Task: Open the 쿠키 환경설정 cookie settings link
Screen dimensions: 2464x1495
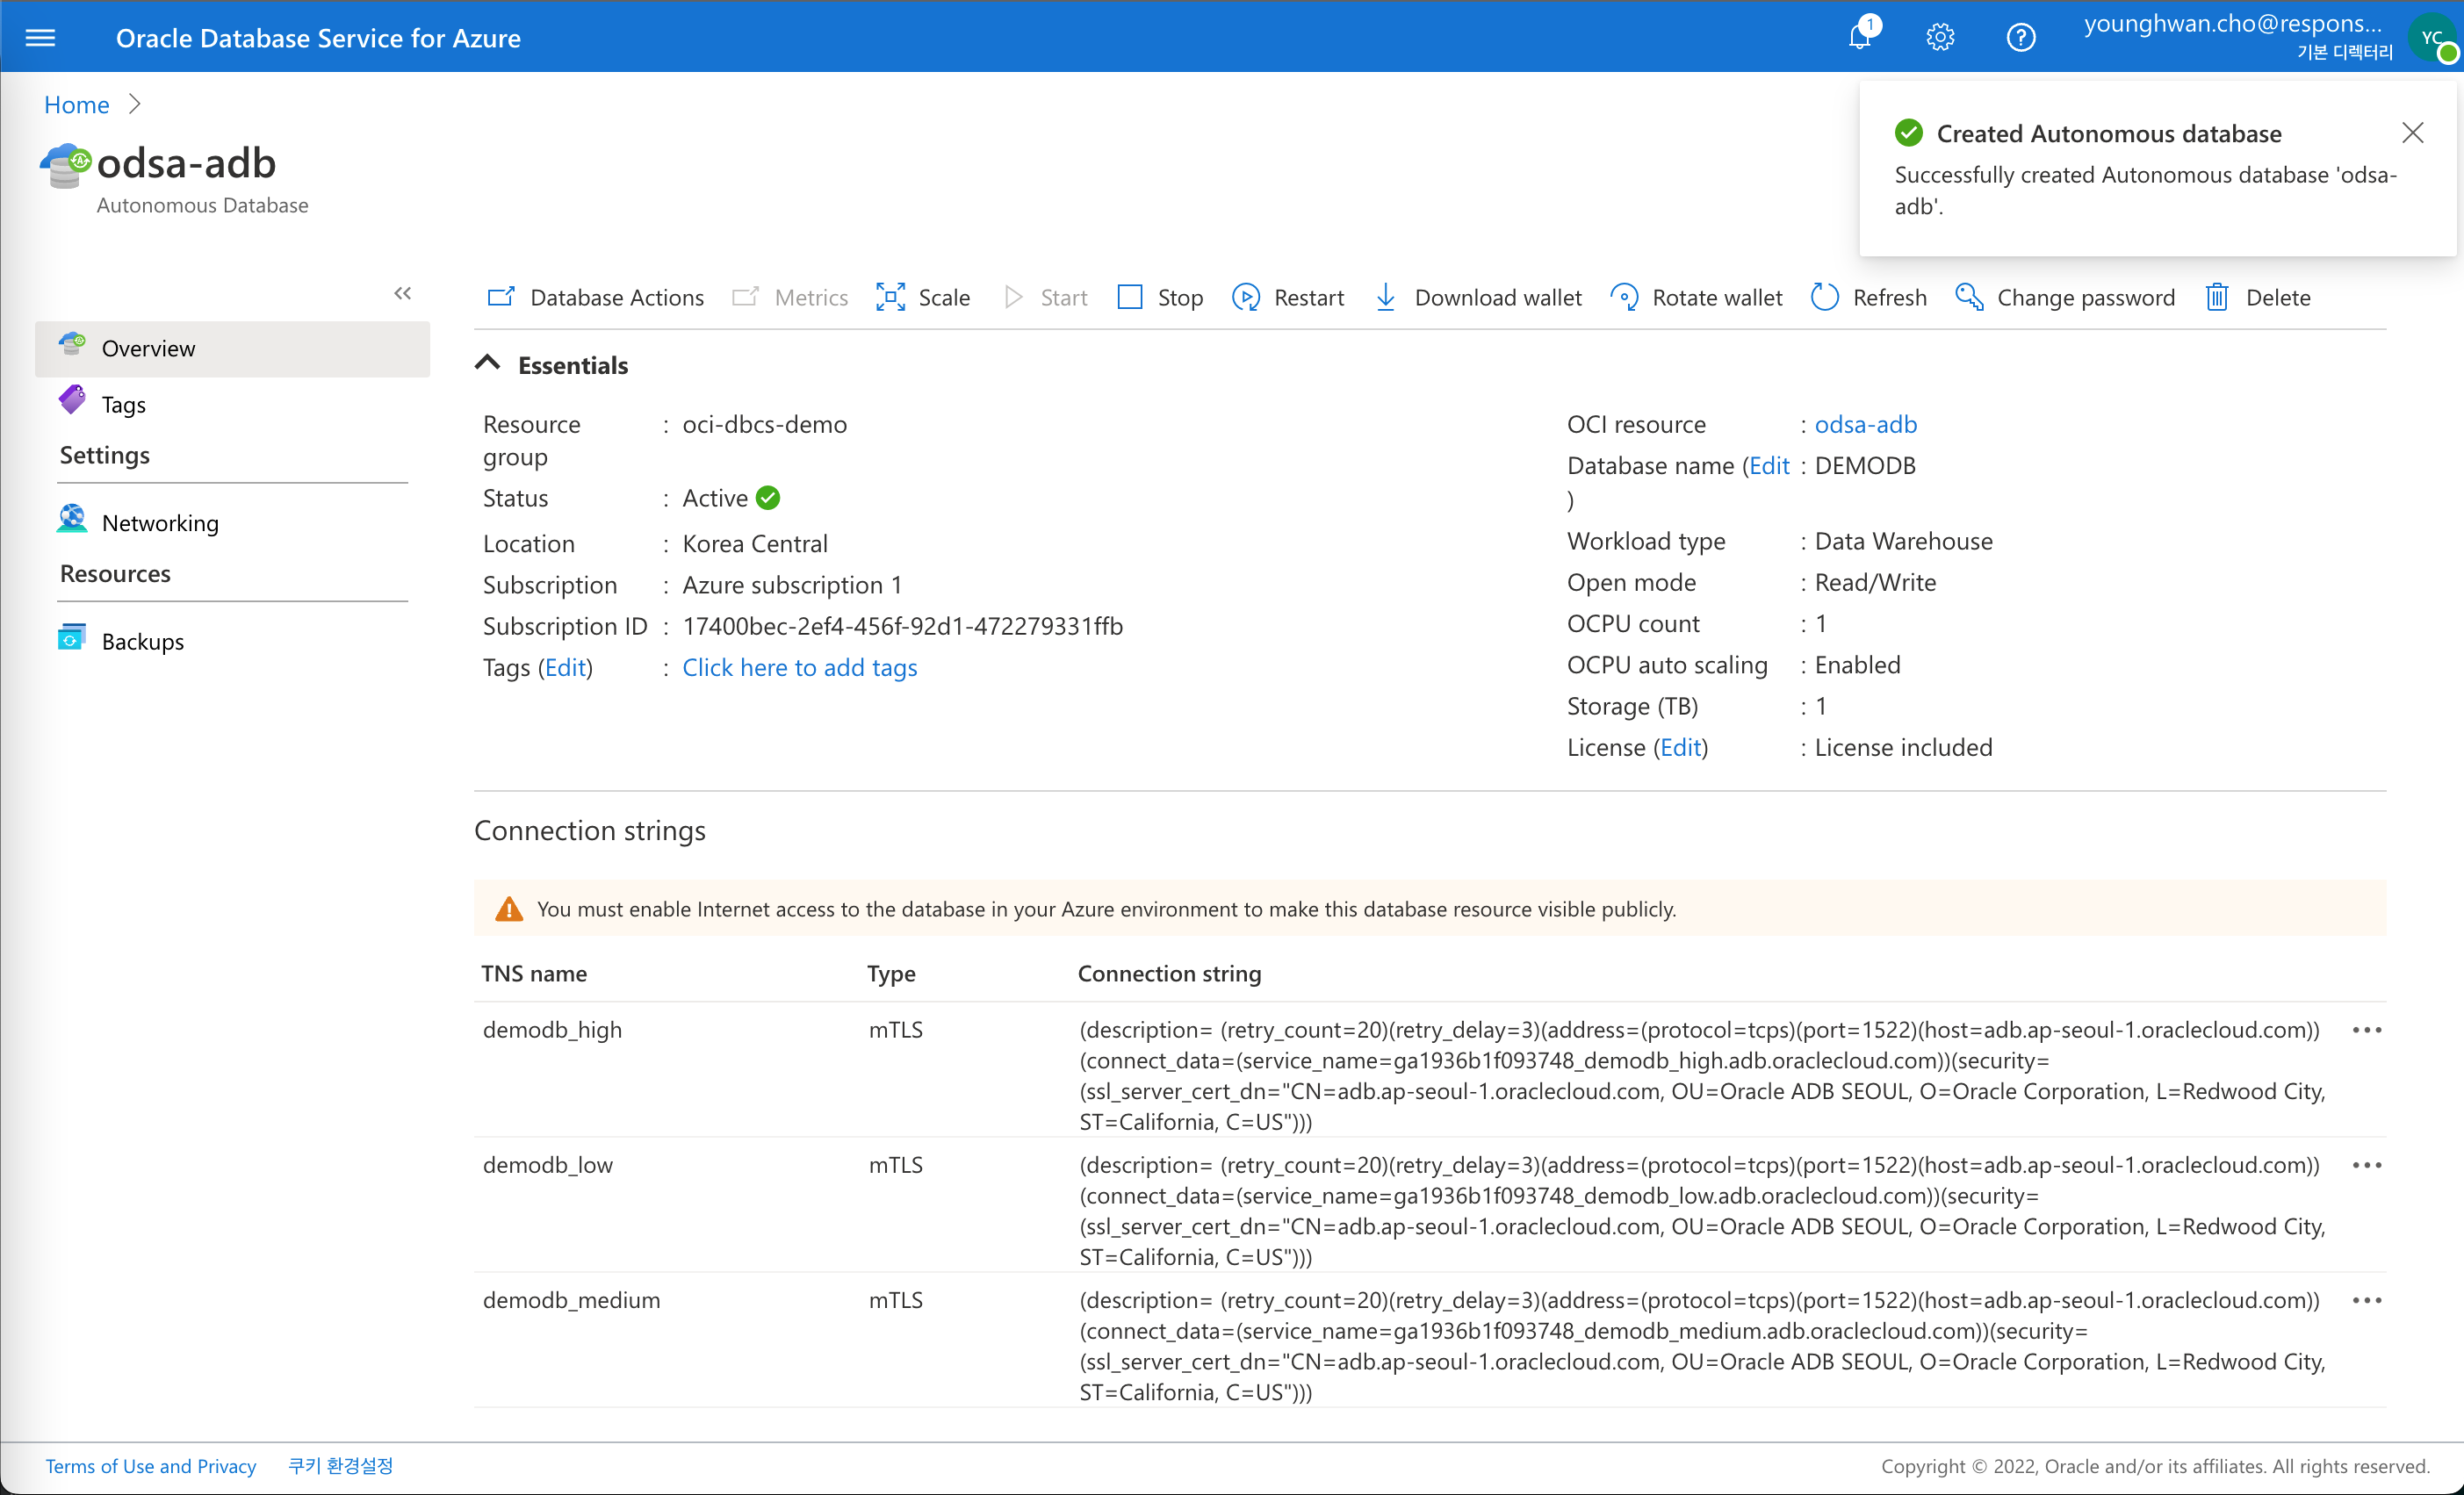Action: (x=341, y=1465)
